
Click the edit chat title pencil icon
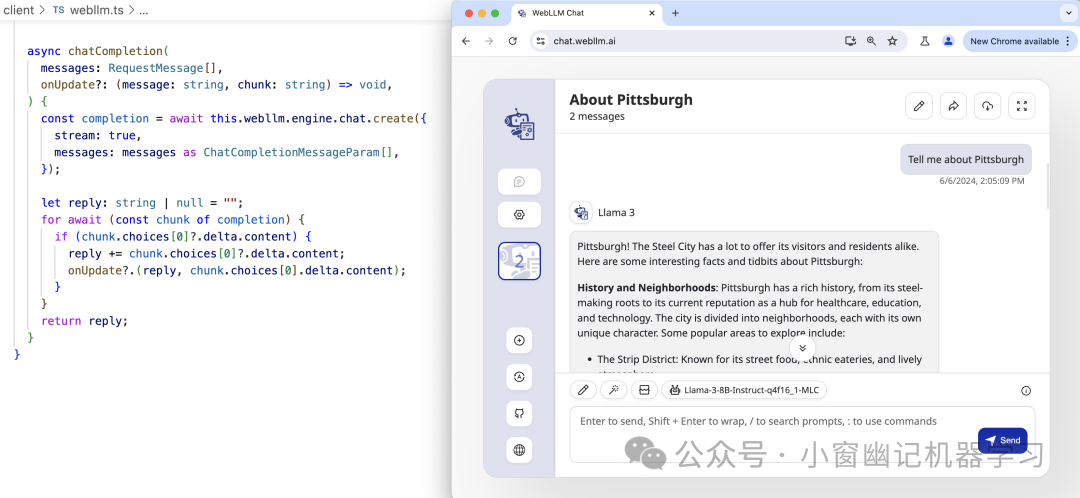tap(918, 106)
